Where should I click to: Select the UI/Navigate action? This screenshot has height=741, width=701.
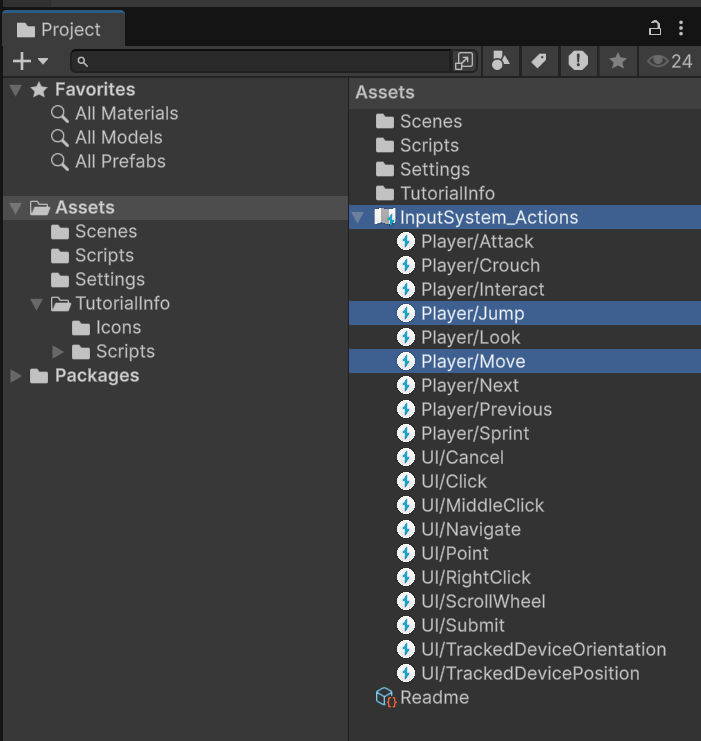(x=470, y=529)
